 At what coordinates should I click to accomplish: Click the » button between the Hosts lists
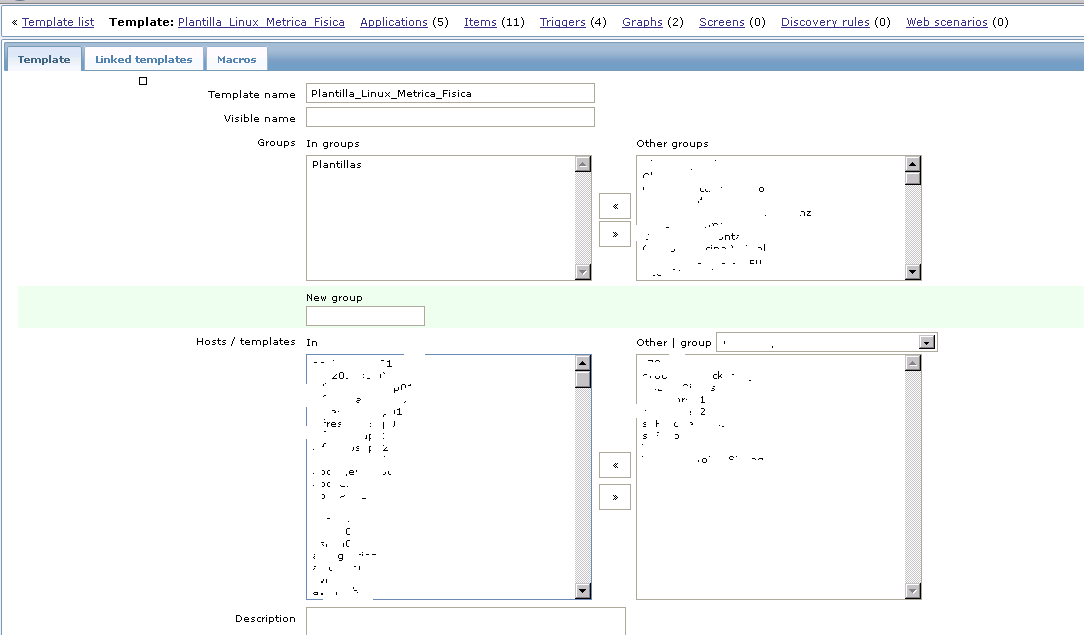(614, 497)
